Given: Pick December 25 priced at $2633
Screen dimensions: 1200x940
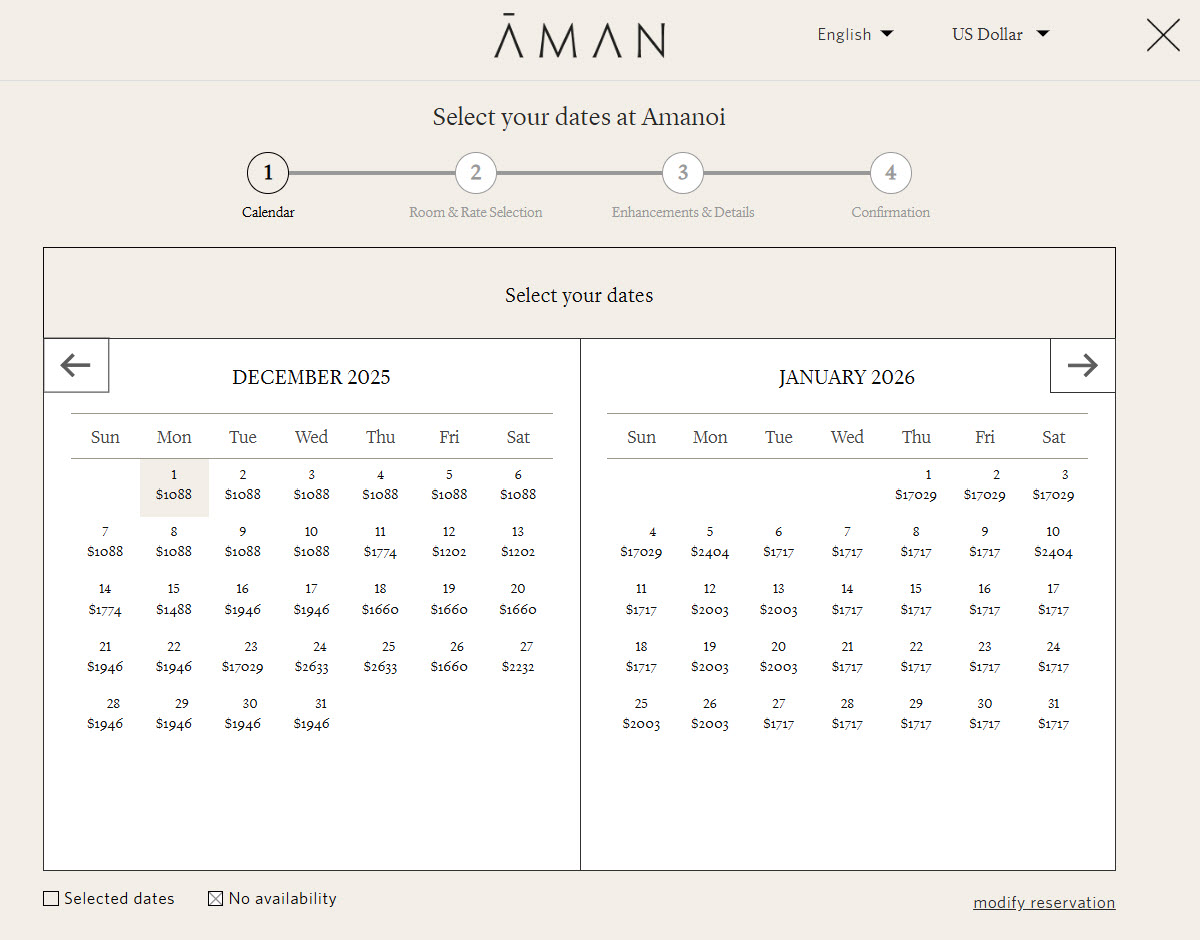Looking at the screenshot, I should (381, 658).
